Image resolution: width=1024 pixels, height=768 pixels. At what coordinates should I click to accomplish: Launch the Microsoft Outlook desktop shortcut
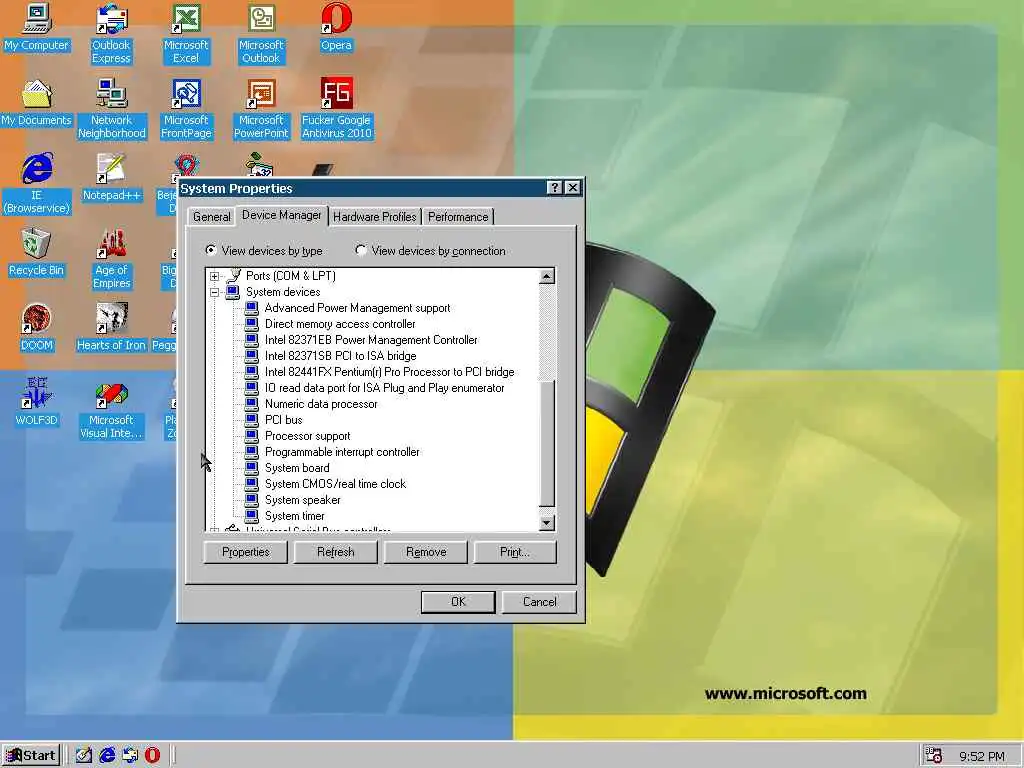pos(261,33)
